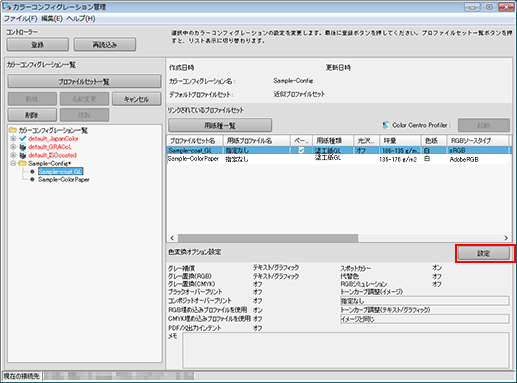Click the AdobeRGB cell in the table
This screenshot has height=383, width=517.
(464, 159)
